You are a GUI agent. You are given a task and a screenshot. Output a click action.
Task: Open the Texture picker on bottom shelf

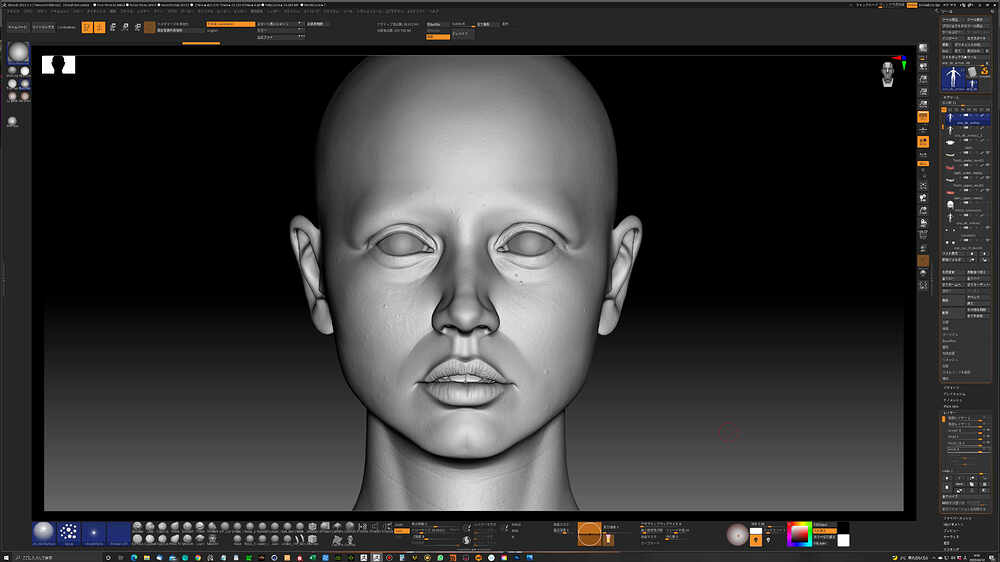point(119,533)
